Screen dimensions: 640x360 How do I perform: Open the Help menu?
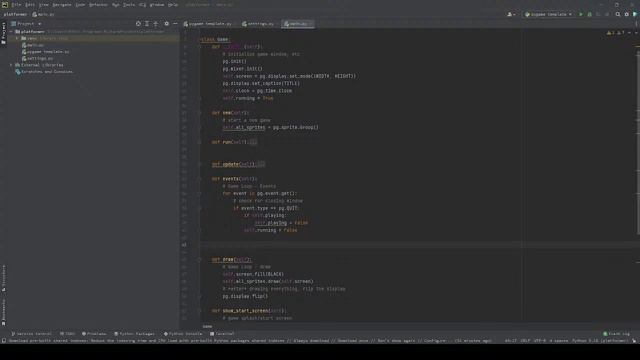[173, 4]
